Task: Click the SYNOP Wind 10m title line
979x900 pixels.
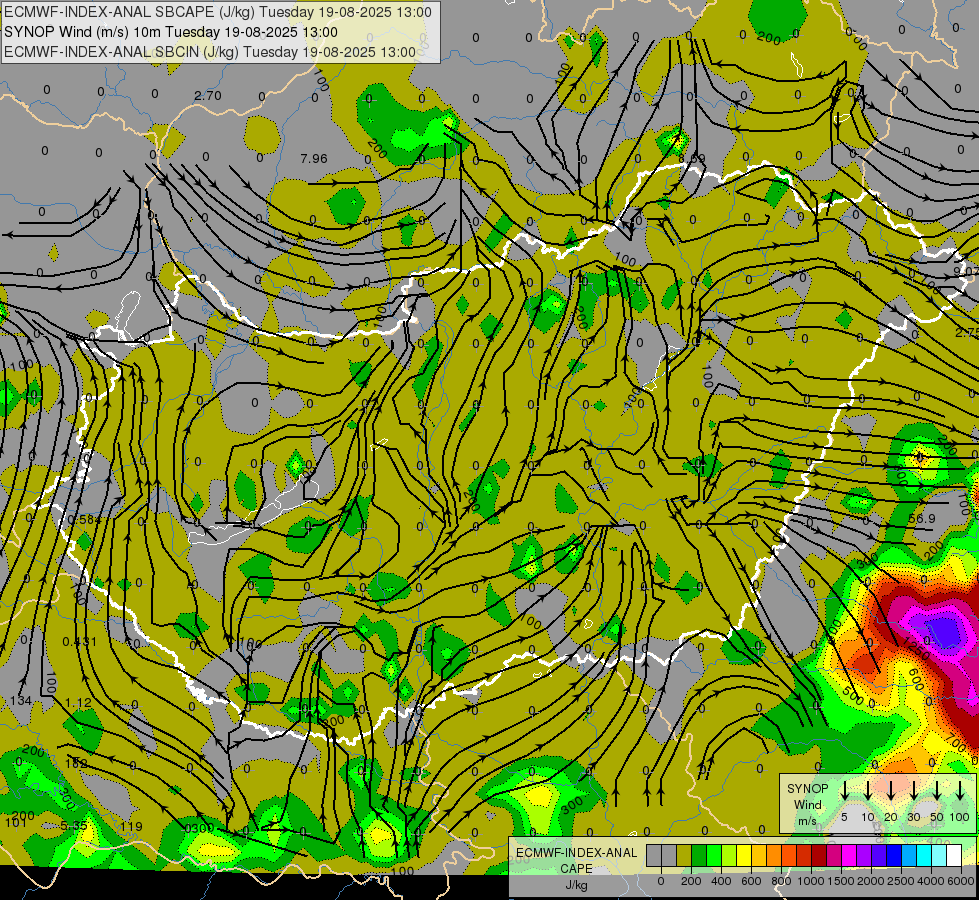Action: point(171,32)
